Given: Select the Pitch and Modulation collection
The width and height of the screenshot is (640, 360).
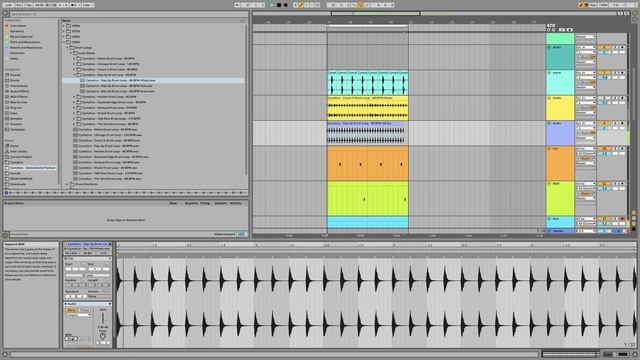Looking at the screenshot, I should point(25,42).
